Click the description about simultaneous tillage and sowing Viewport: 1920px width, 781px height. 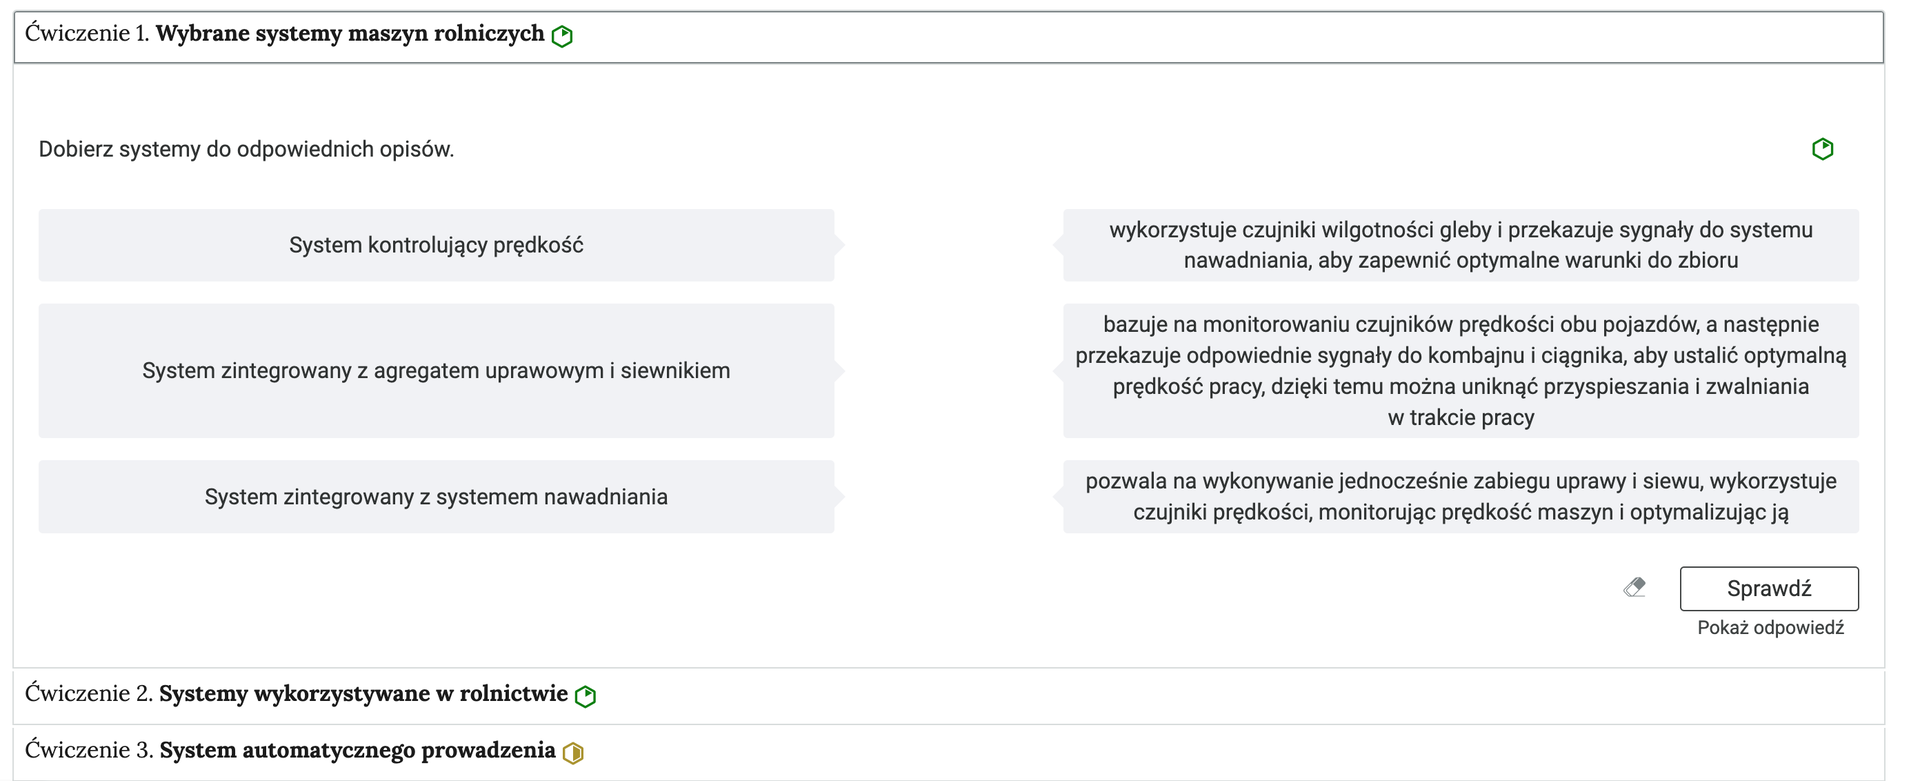point(1460,496)
